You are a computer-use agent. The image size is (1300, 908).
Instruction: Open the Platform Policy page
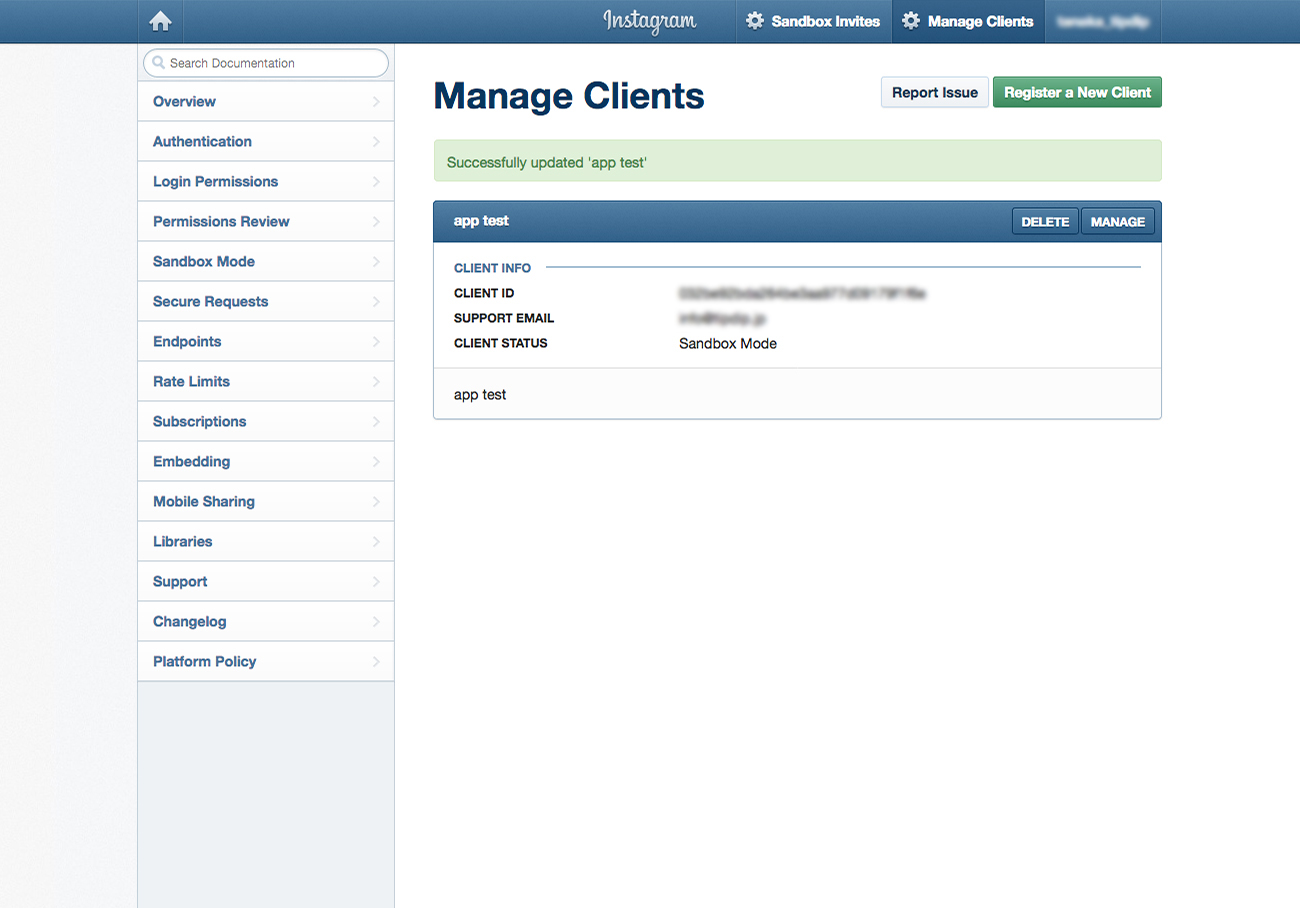[266, 661]
